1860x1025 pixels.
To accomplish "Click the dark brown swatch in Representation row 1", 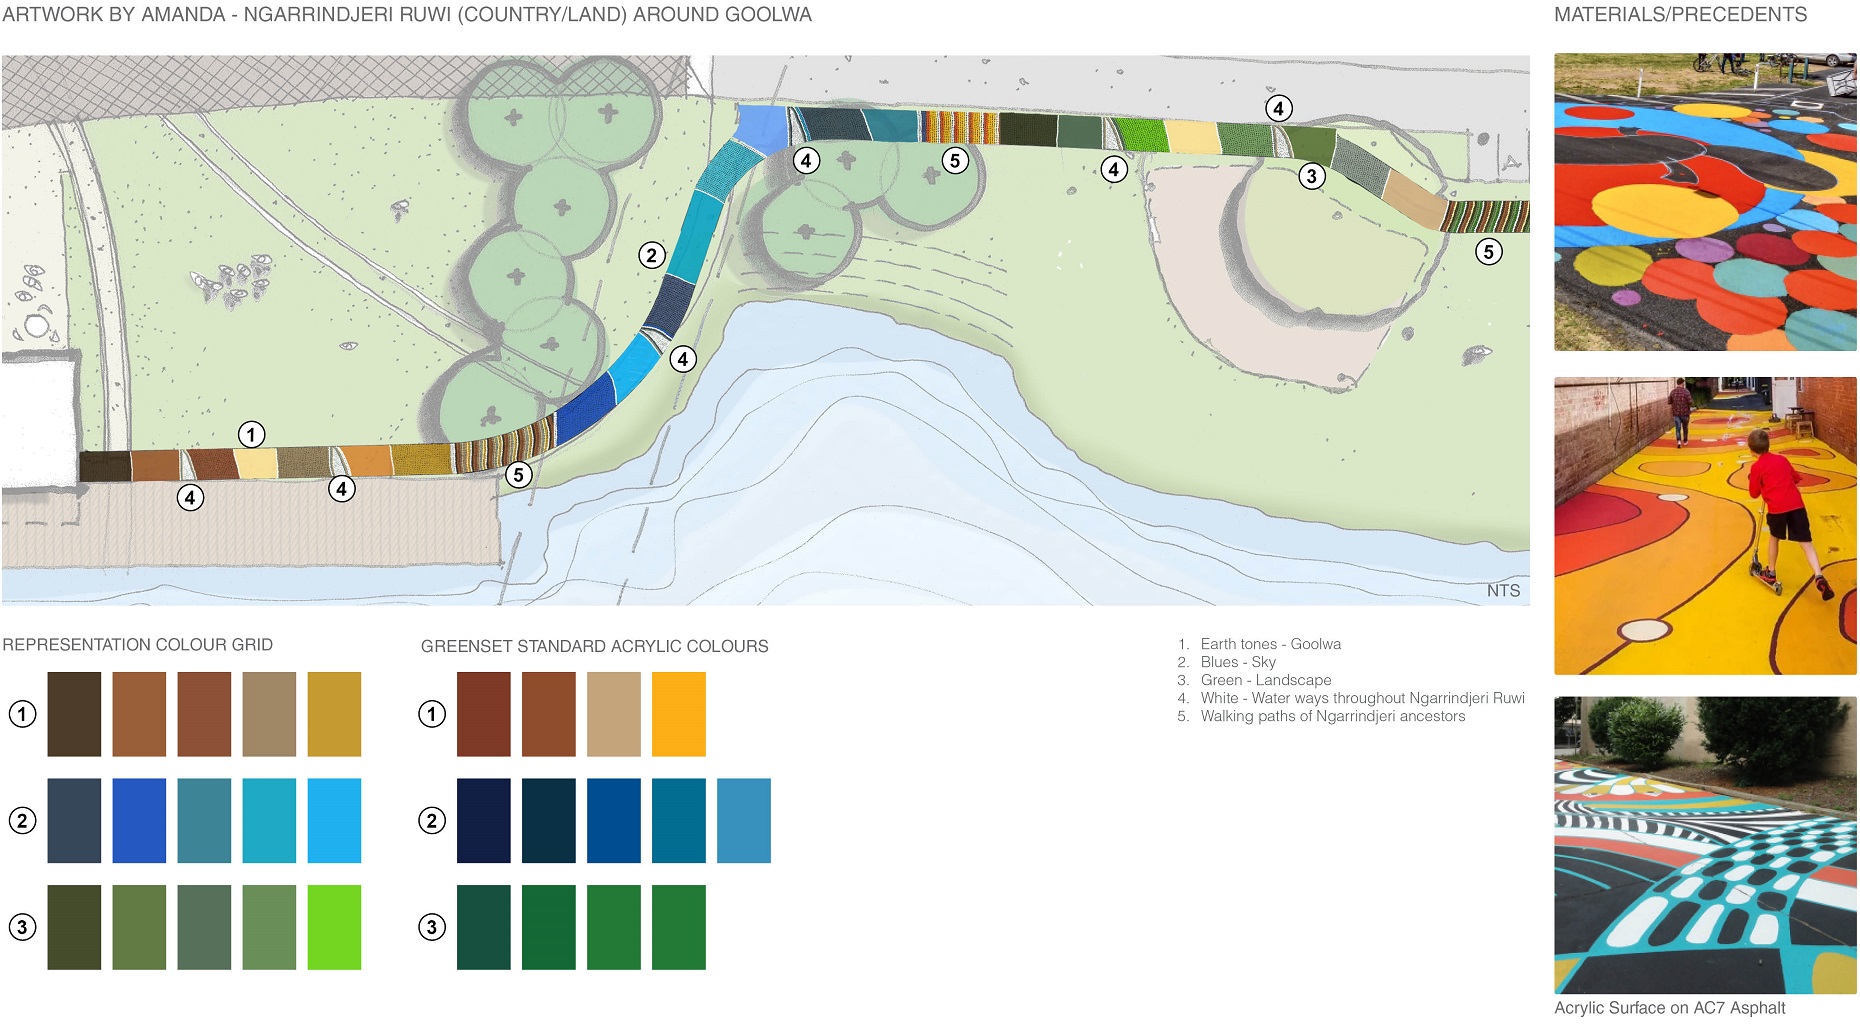I will [x=74, y=714].
